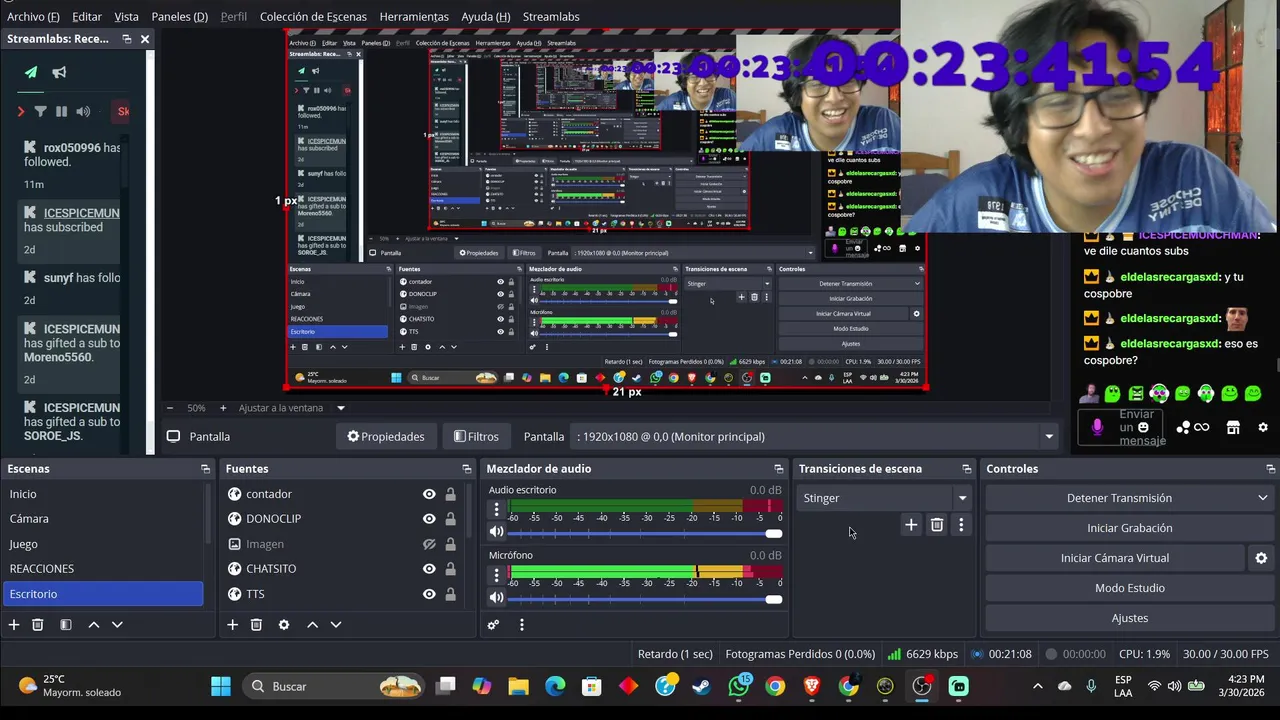Open Micrófono options three-dot button
Image resolution: width=1280 pixels, height=720 pixels.
[496, 574]
